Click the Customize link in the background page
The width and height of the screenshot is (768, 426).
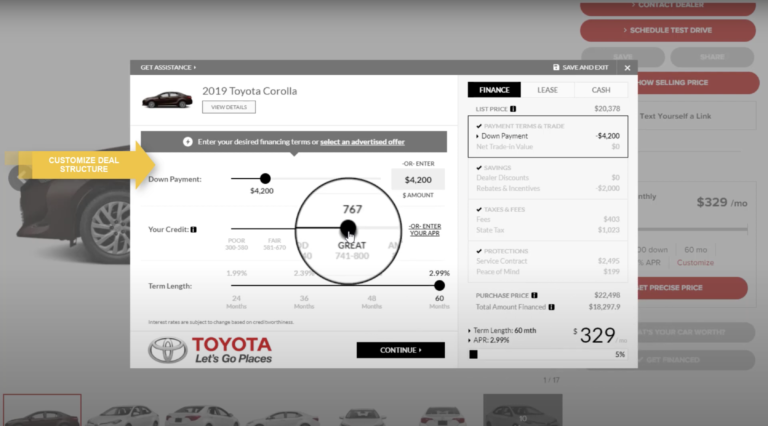(695, 262)
